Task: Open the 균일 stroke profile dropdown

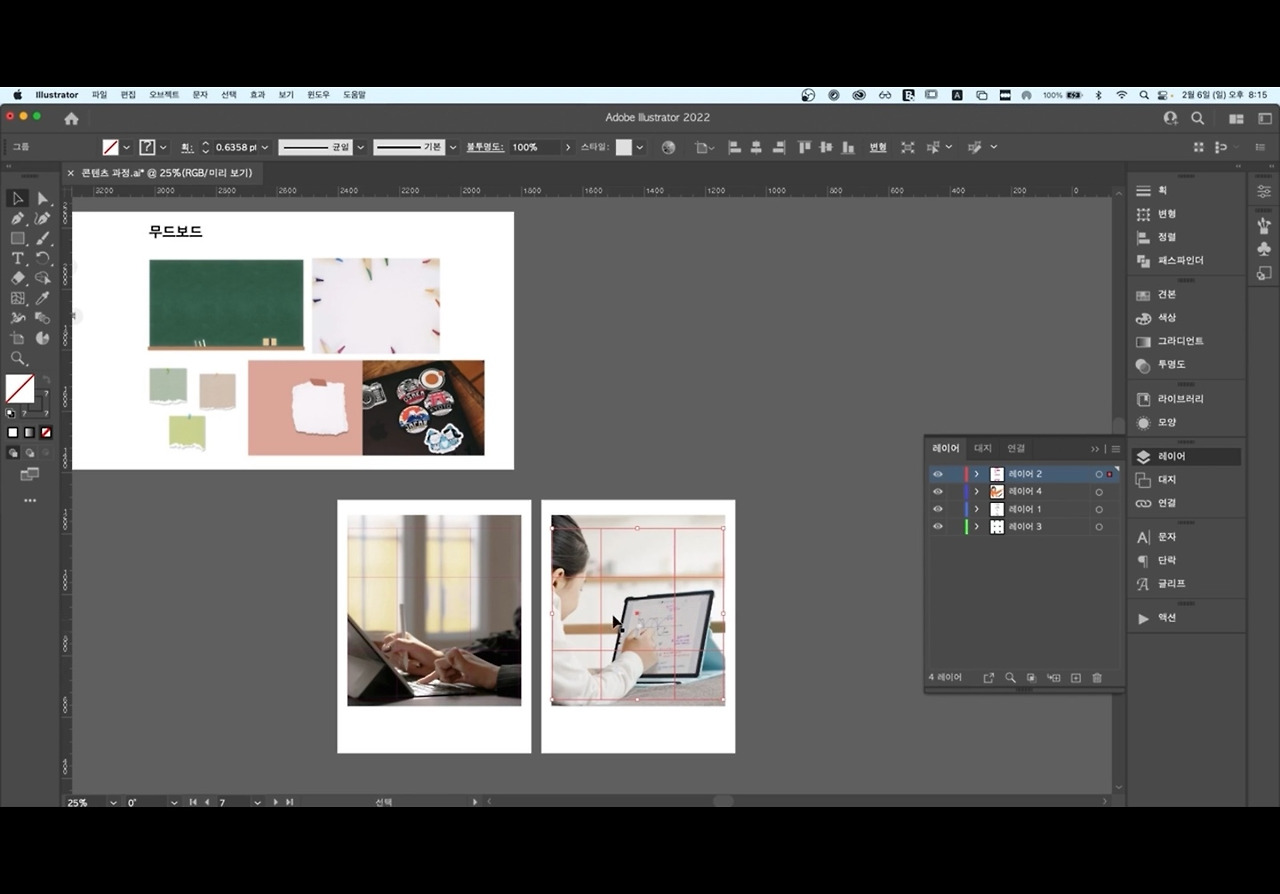Action: 360,148
